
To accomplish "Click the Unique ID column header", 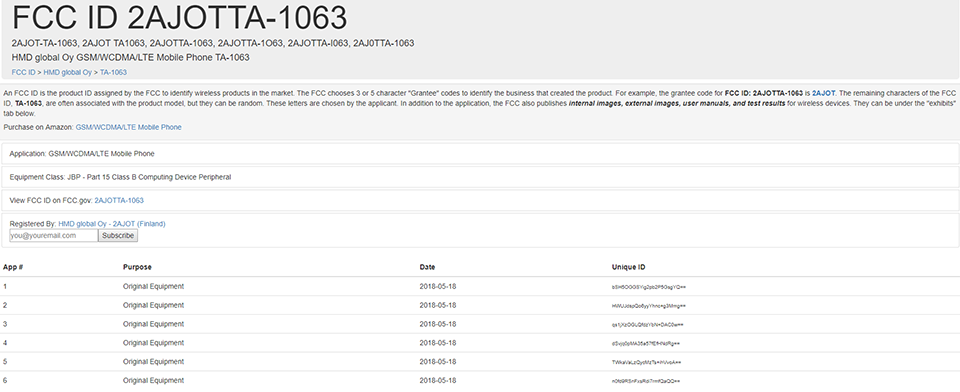I will click(628, 267).
